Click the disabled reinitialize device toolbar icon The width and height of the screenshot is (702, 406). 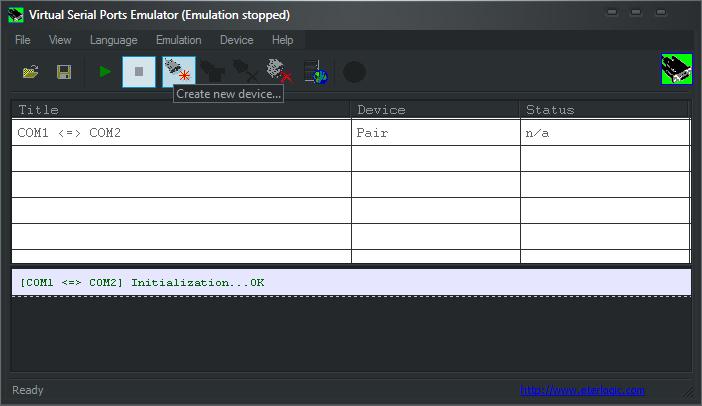point(212,72)
